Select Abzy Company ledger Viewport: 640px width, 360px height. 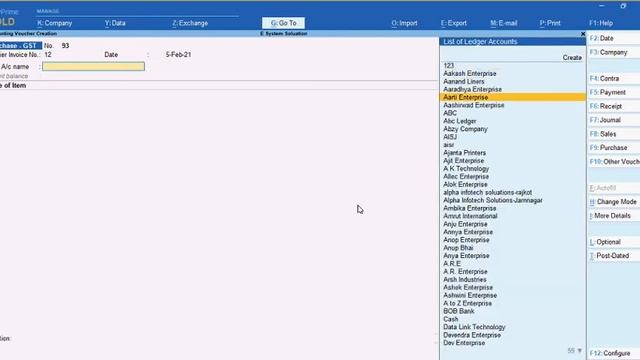point(465,129)
